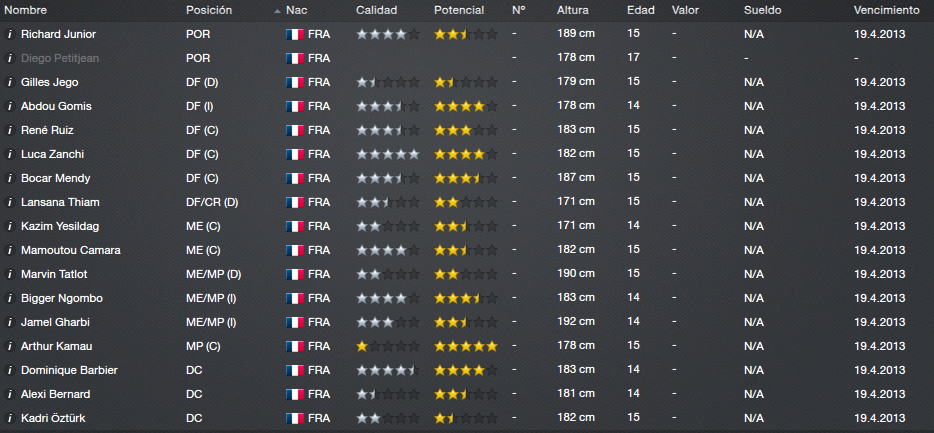
Task: Sort by Vencimiento column header
Action: click(886, 10)
